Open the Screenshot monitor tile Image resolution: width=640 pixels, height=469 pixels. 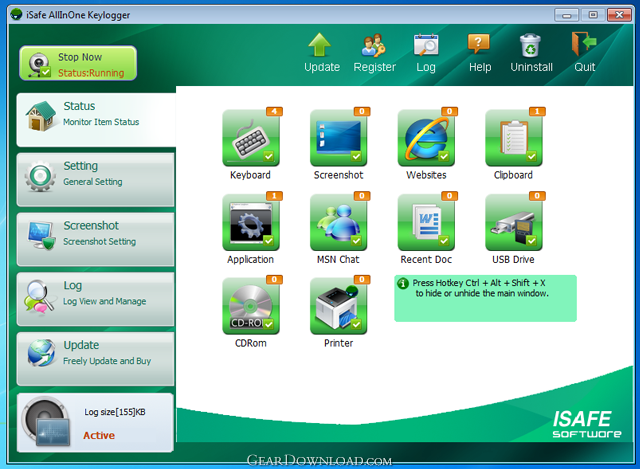click(x=338, y=138)
